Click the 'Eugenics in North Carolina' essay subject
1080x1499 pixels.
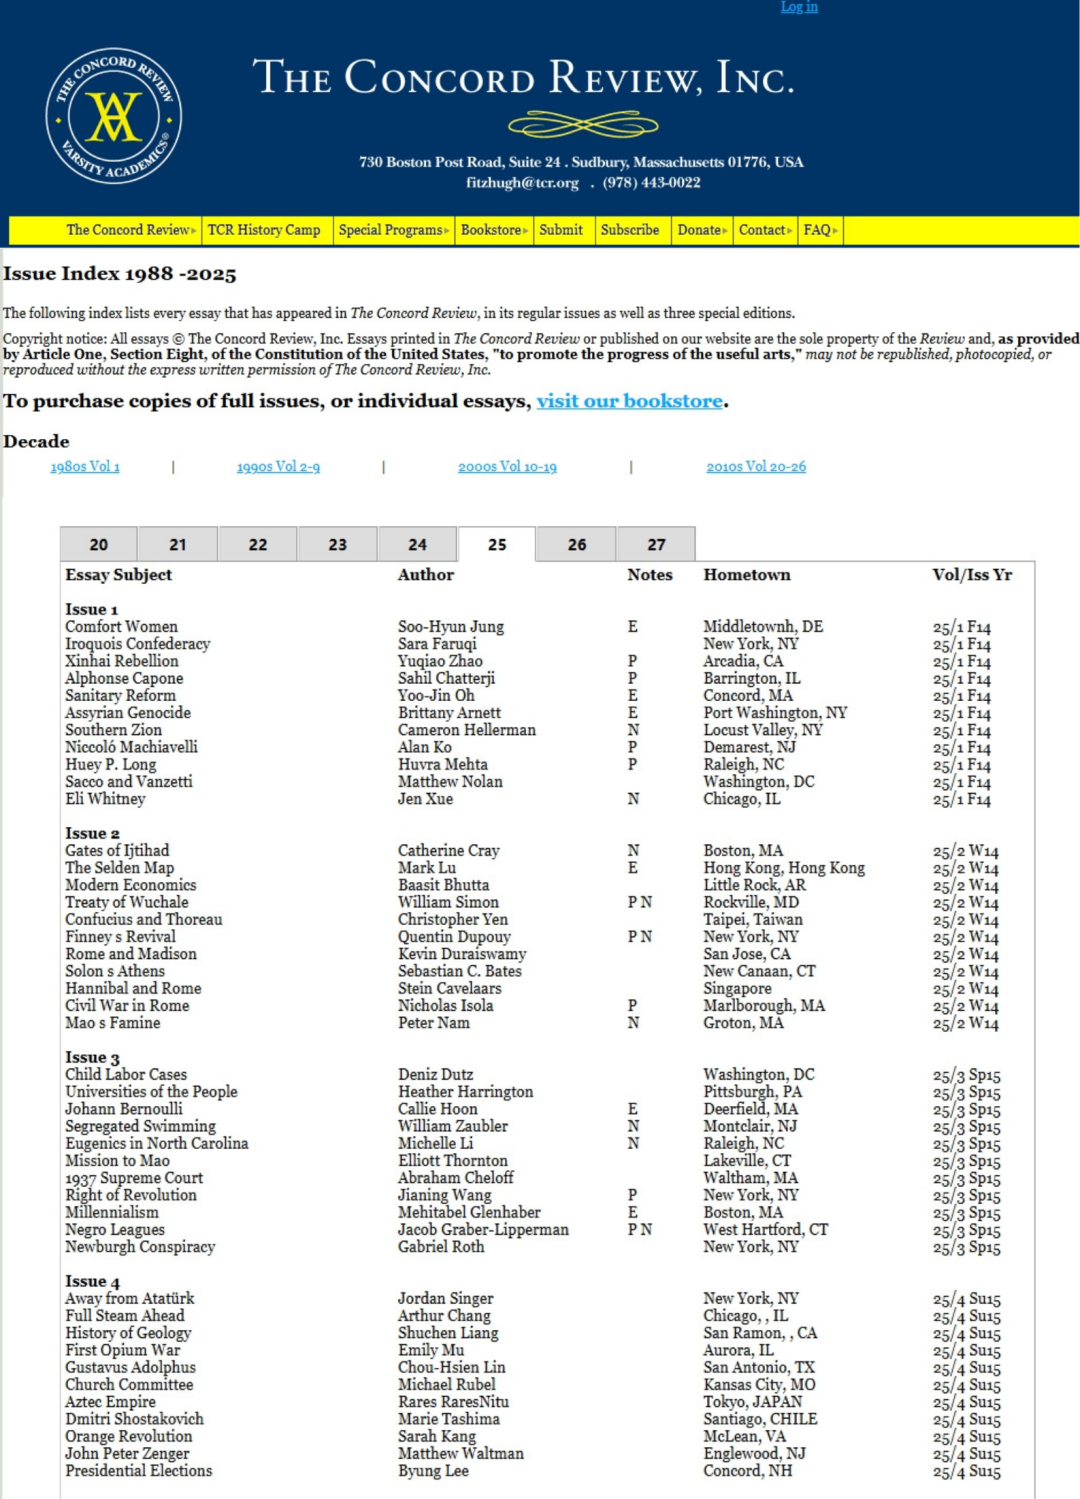pyautogui.click(x=157, y=1144)
